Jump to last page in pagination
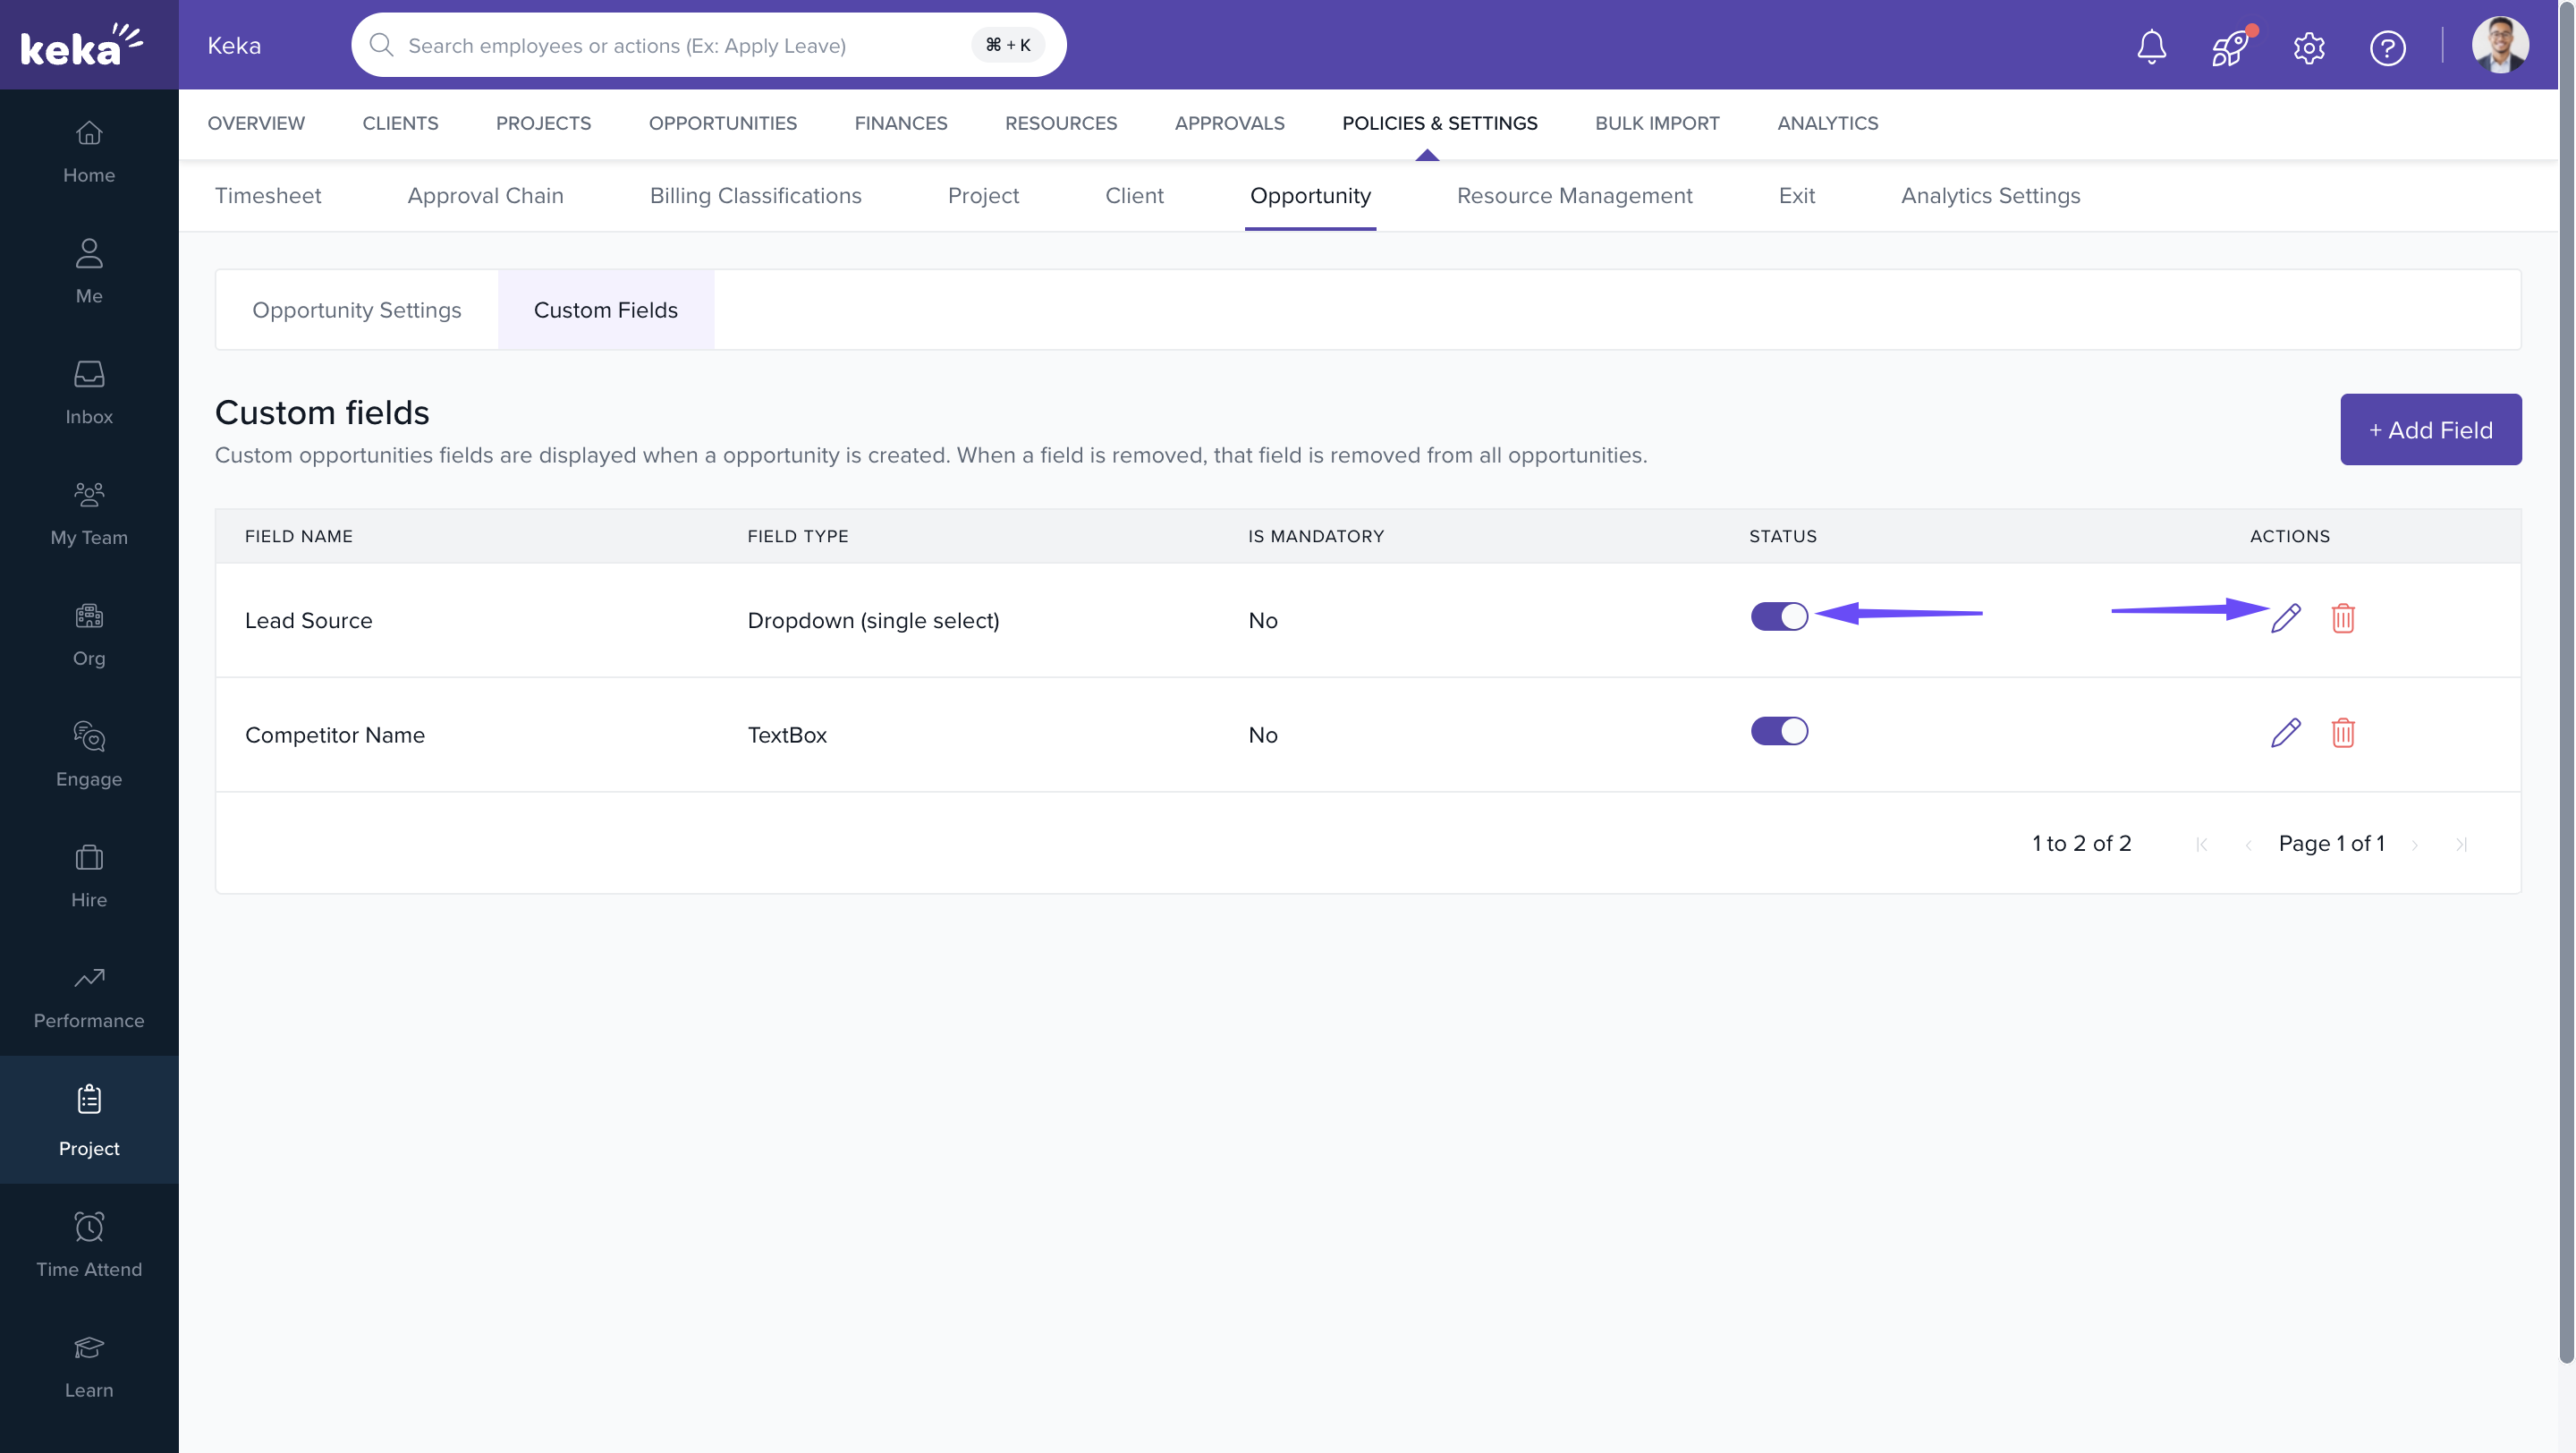This screenshot has width=2576, height=1453. click(x=2461, y=845)
